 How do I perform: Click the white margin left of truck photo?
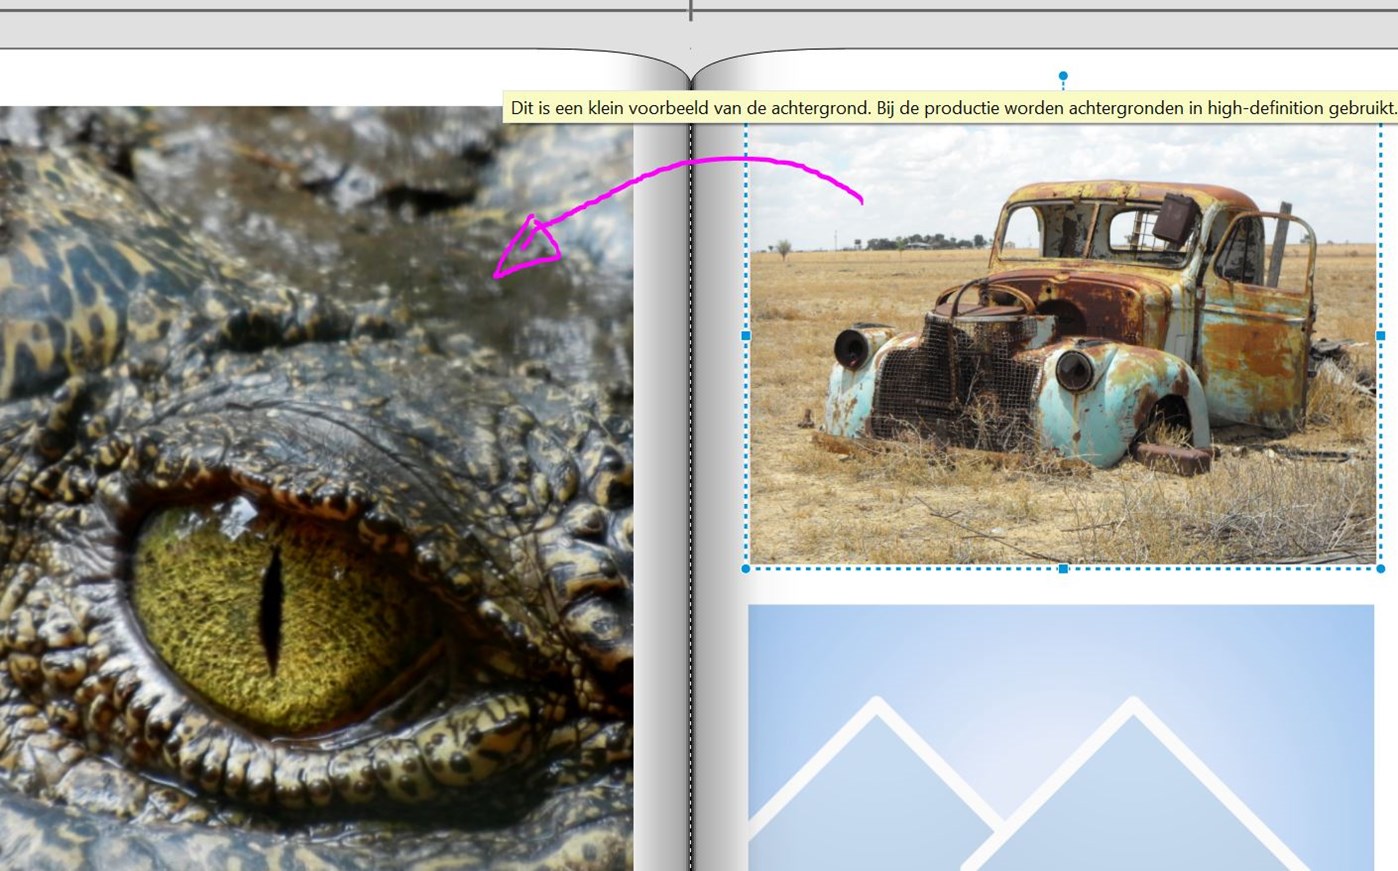coord(722,400)
